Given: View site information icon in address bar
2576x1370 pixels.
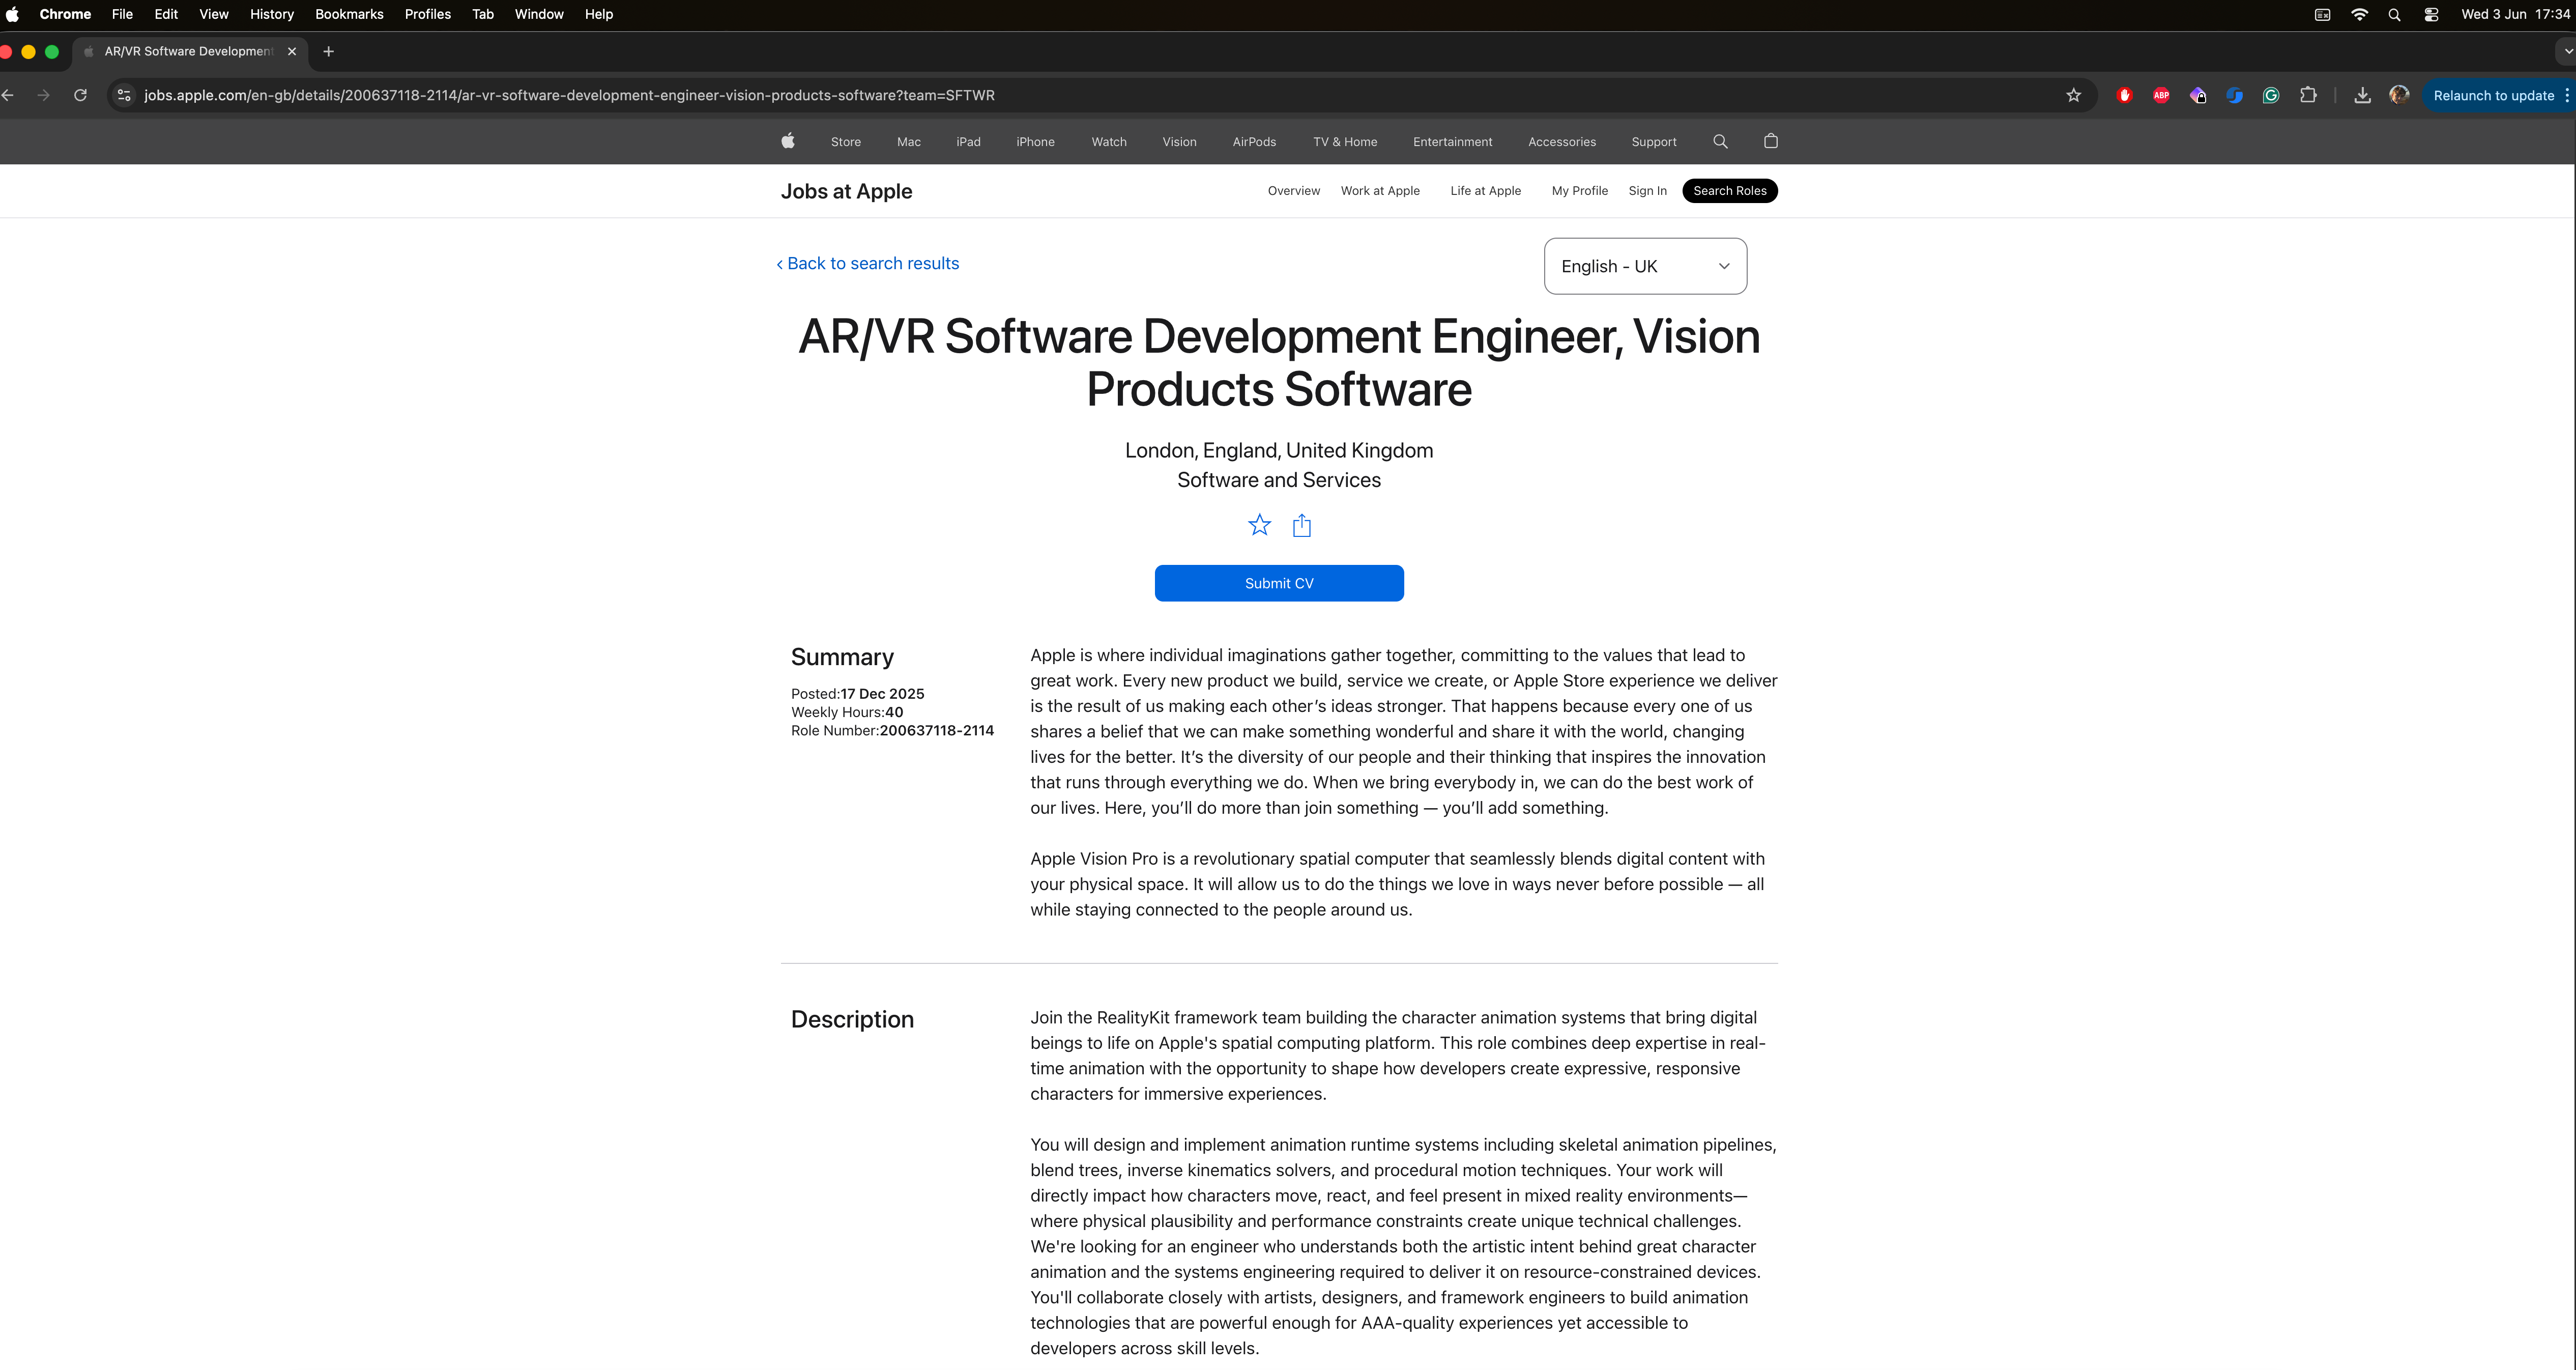Looking at the screenshot, I should pyautogui.click(x=124, y=95).
